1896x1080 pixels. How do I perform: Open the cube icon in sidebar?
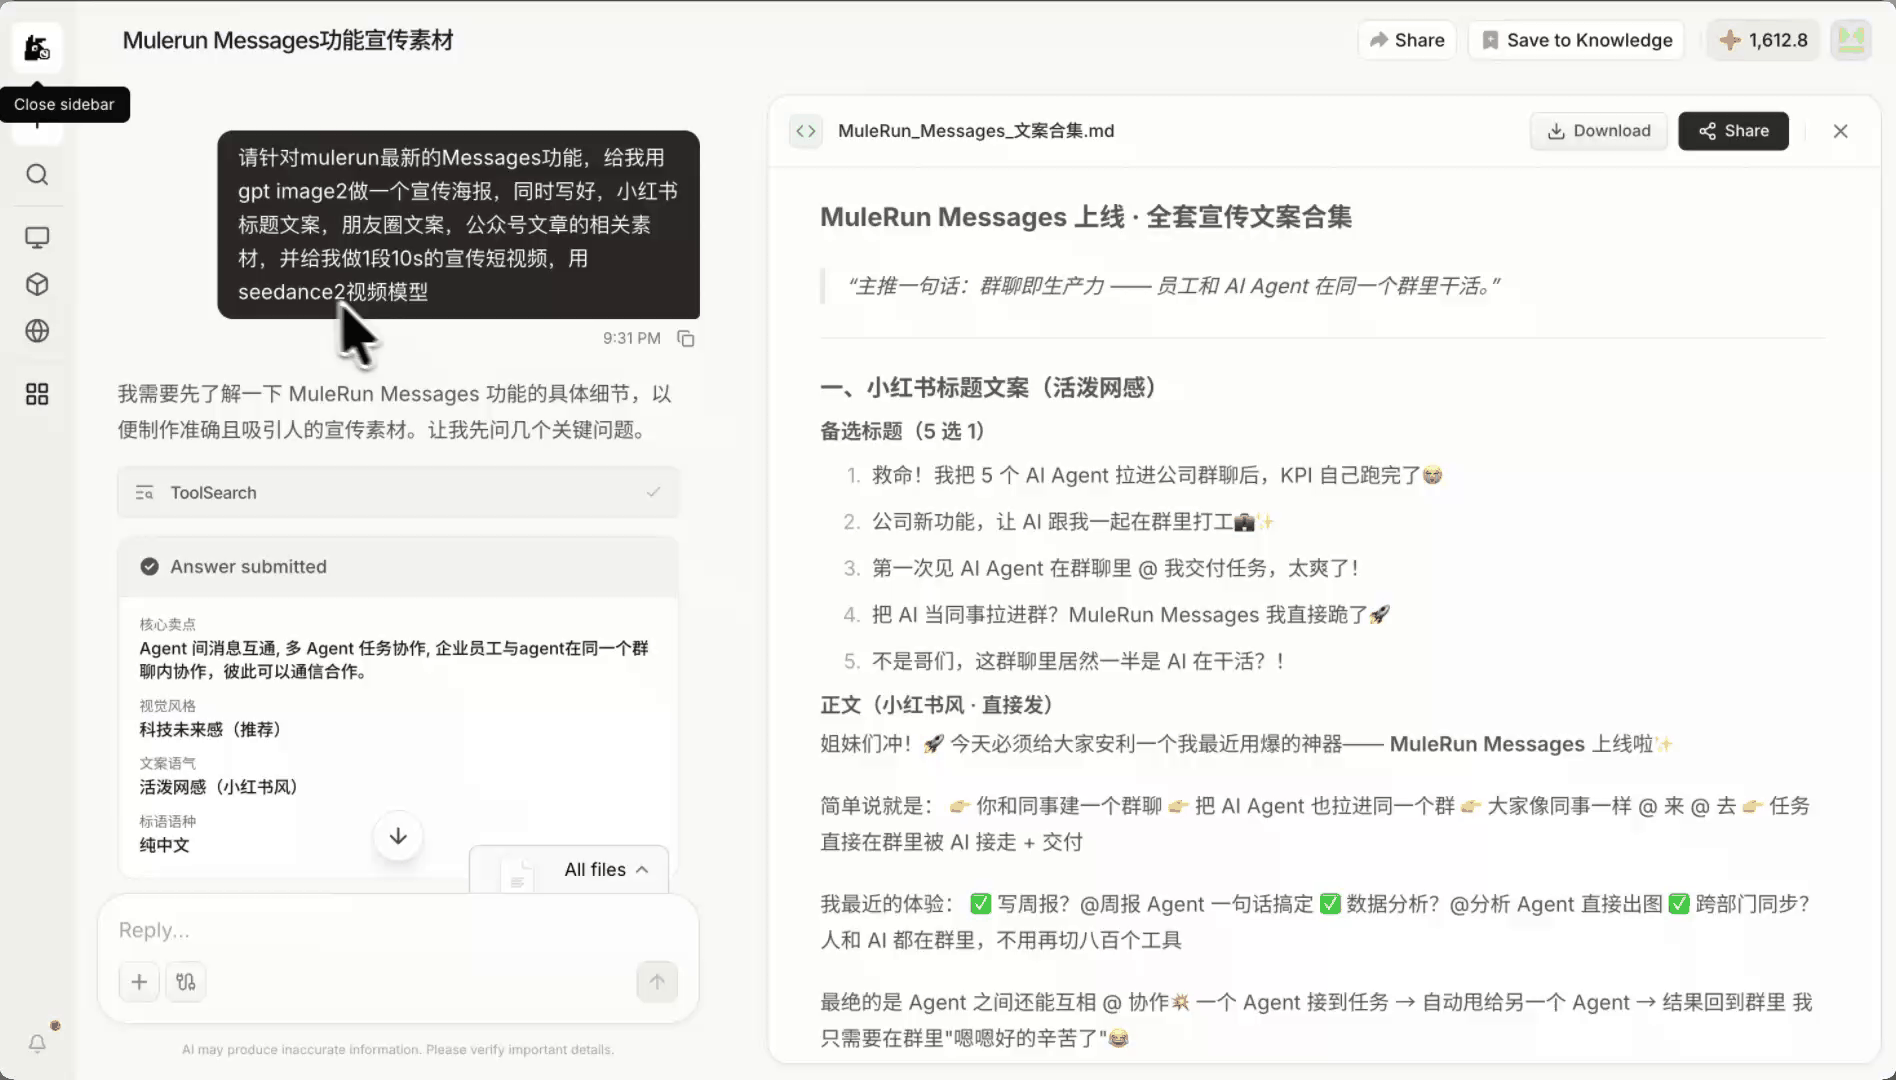[37, 285]
